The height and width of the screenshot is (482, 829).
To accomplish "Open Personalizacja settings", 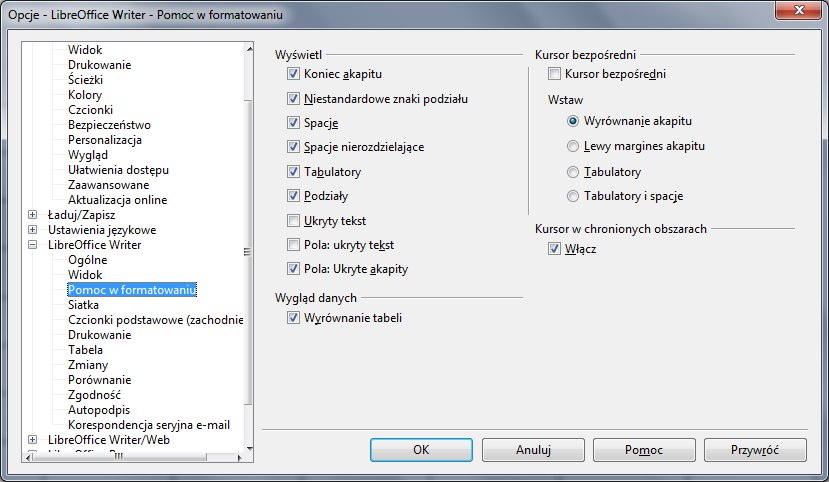I will point(105,140).
